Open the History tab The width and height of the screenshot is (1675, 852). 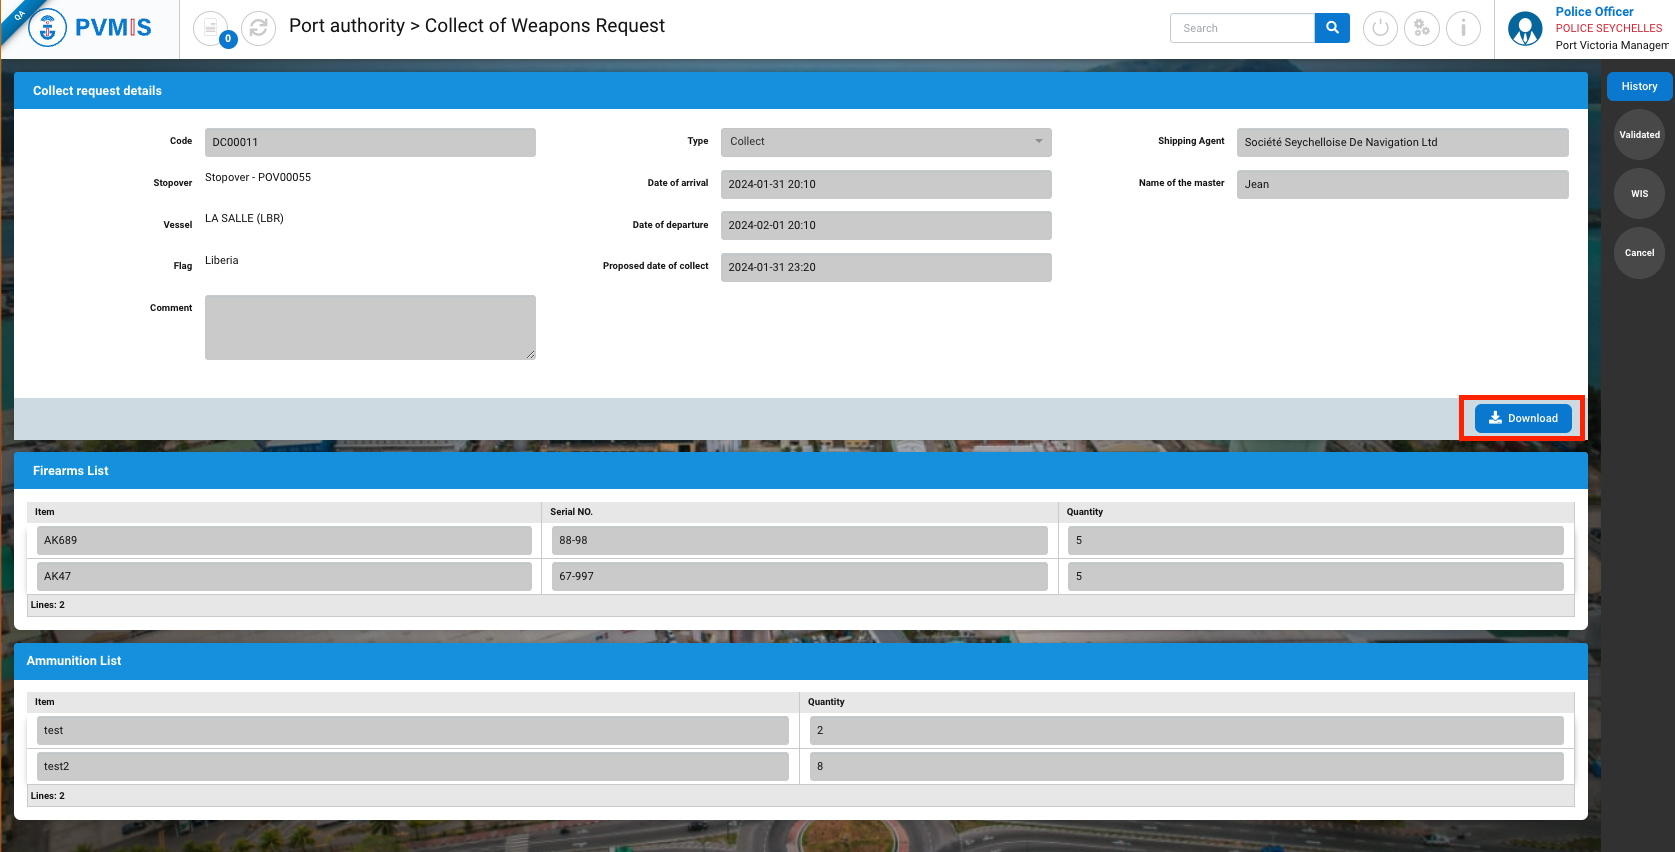(x=1639, y=87)
